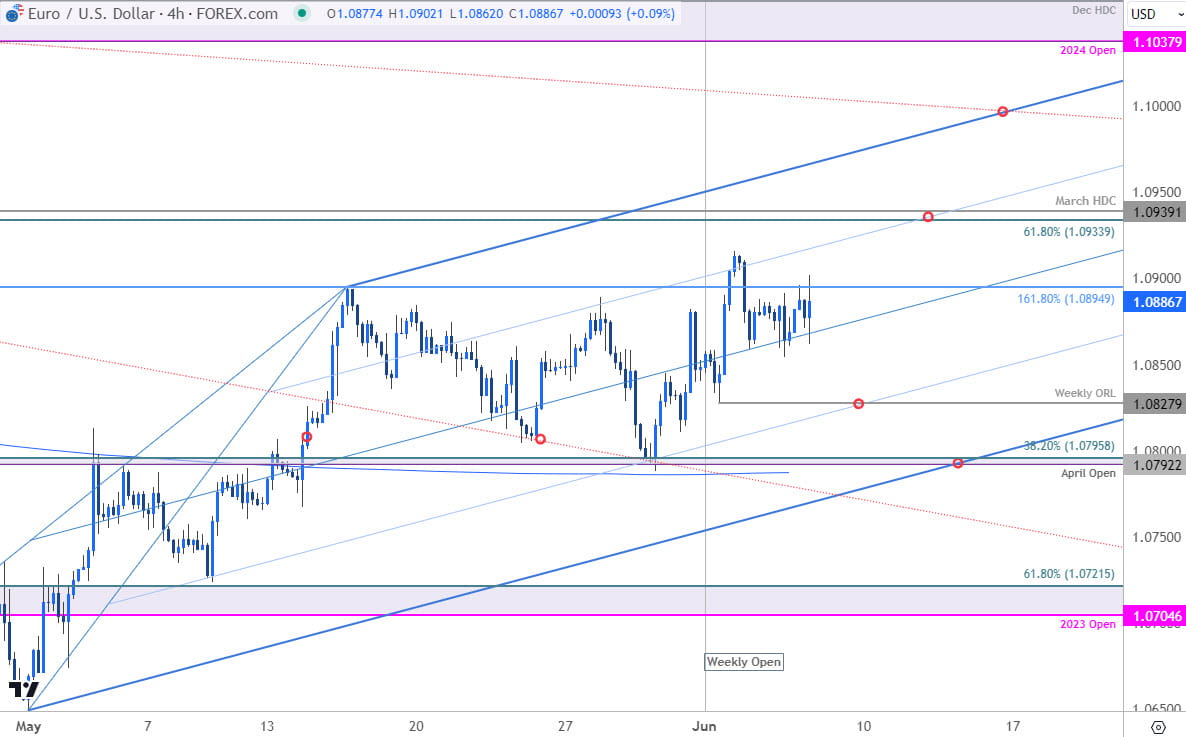This screenshot has width=1186, height=737.
Task: Select the 1.10379 price label
Action: (x=1155, y=42)
